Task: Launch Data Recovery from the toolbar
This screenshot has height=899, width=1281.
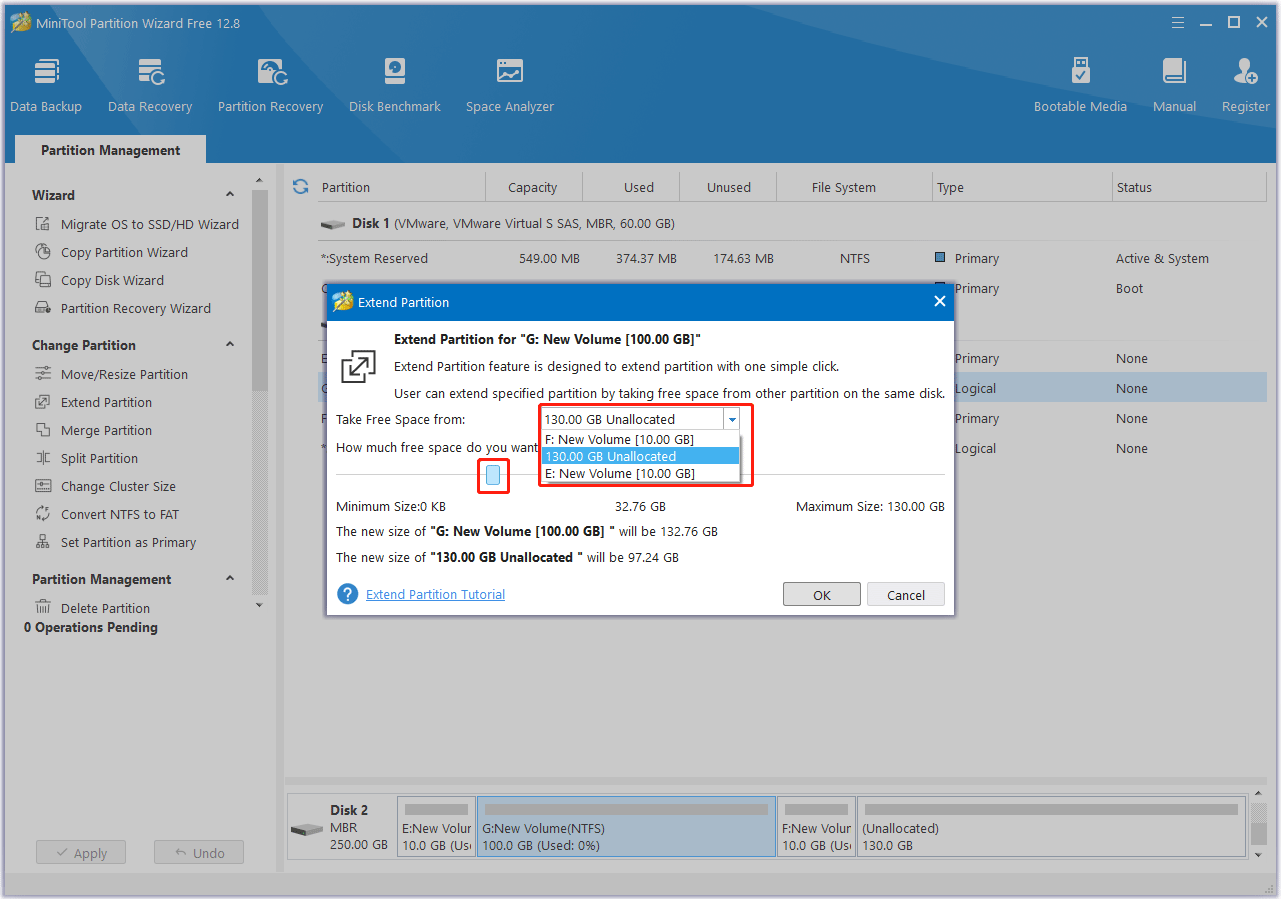Action: click(x=150, y=85)
